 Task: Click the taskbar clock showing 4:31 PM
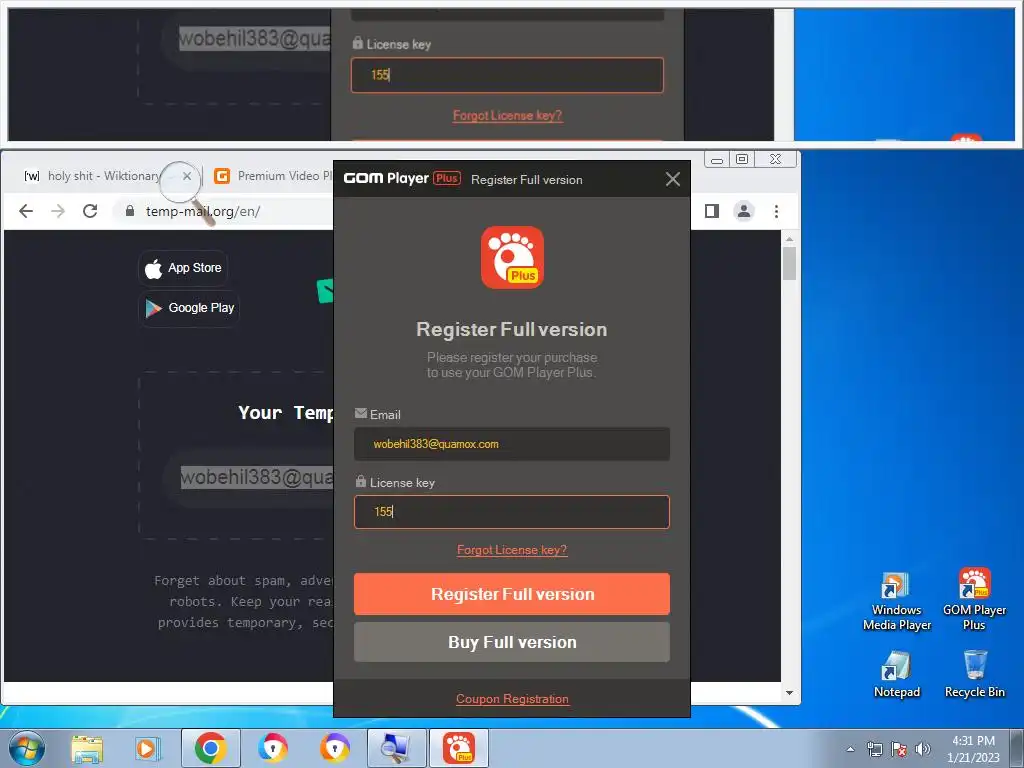(973, 749)
